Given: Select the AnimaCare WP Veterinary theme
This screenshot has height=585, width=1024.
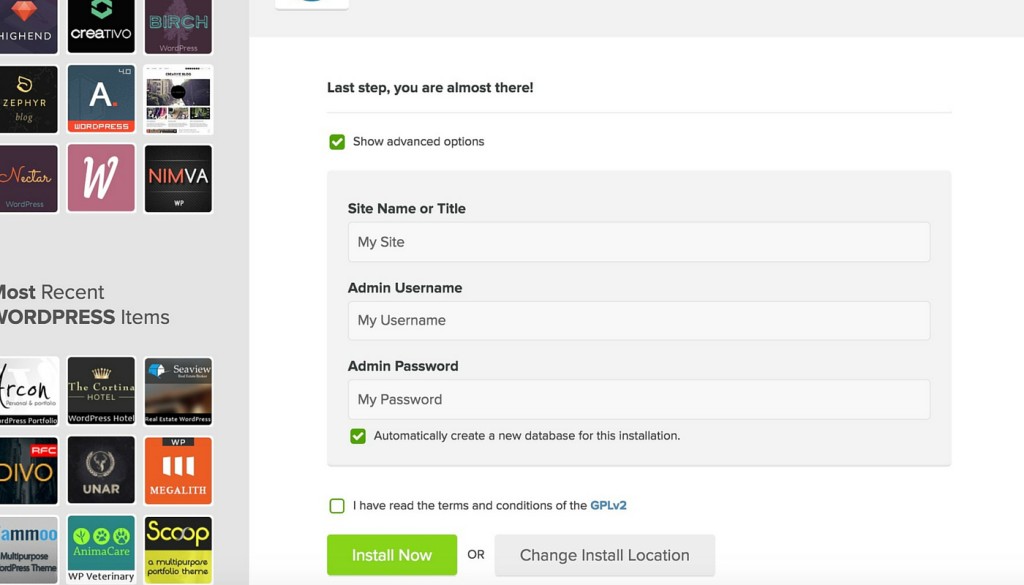Looking at the screenshot, I should (100, 547).
